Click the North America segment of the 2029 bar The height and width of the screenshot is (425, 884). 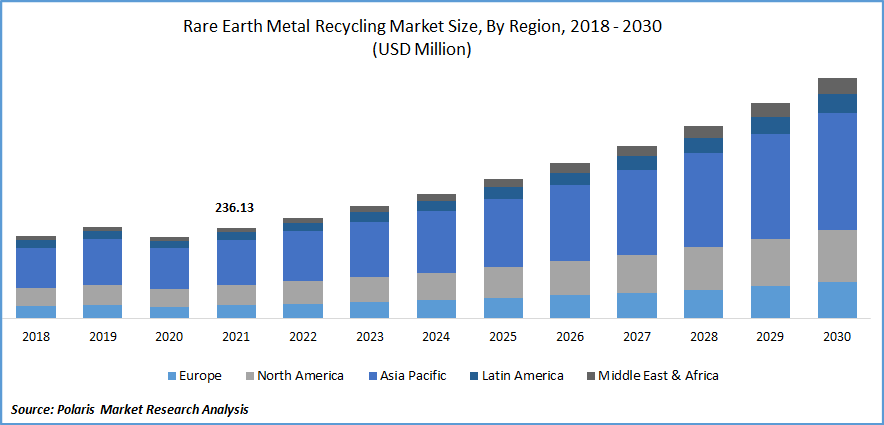[770, 262]
